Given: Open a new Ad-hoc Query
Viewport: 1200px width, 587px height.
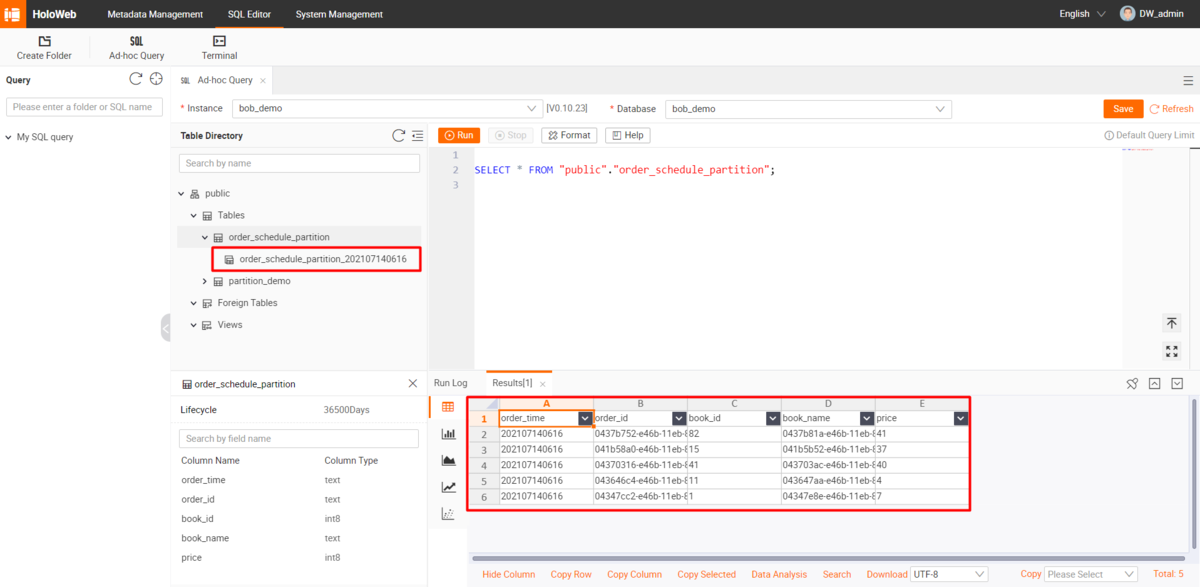Looking at the screenshot, I should [137, 47].
